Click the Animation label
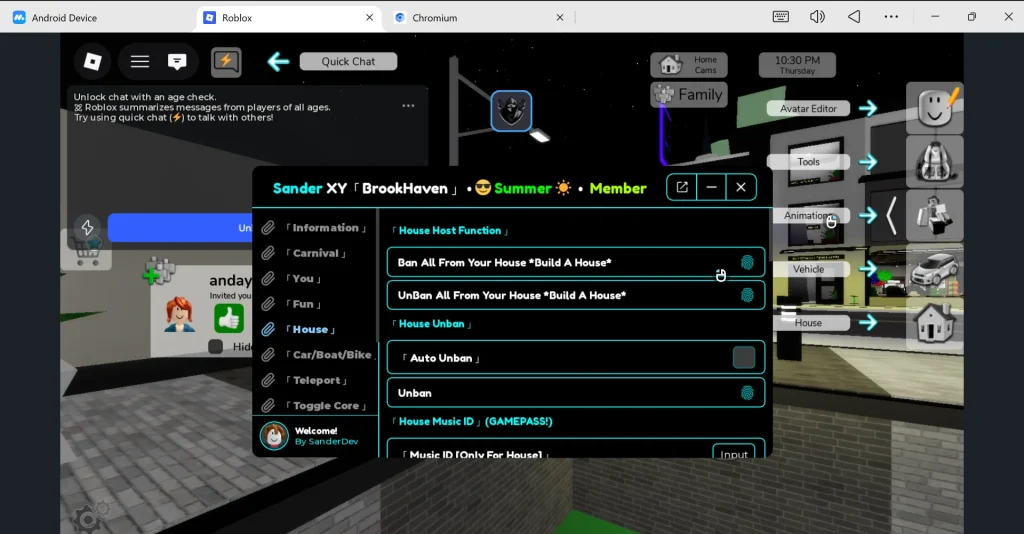The height and width of the screenshot is (534, 1024). pos(808,215)
